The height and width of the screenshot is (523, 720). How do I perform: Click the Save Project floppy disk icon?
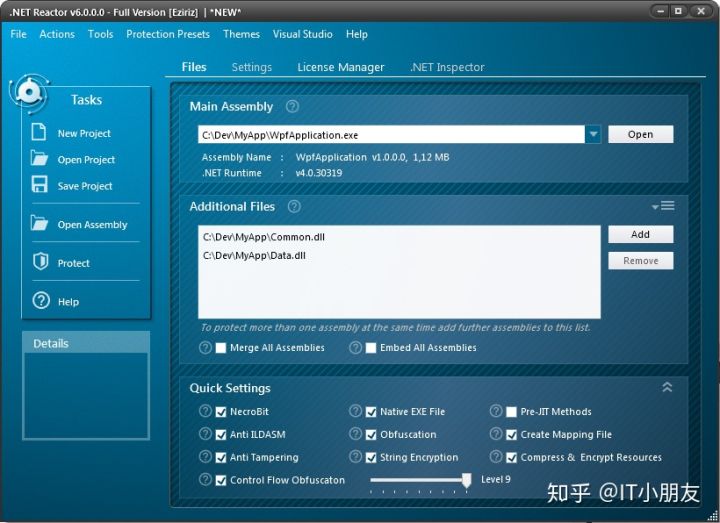click(x=39, y=184)
